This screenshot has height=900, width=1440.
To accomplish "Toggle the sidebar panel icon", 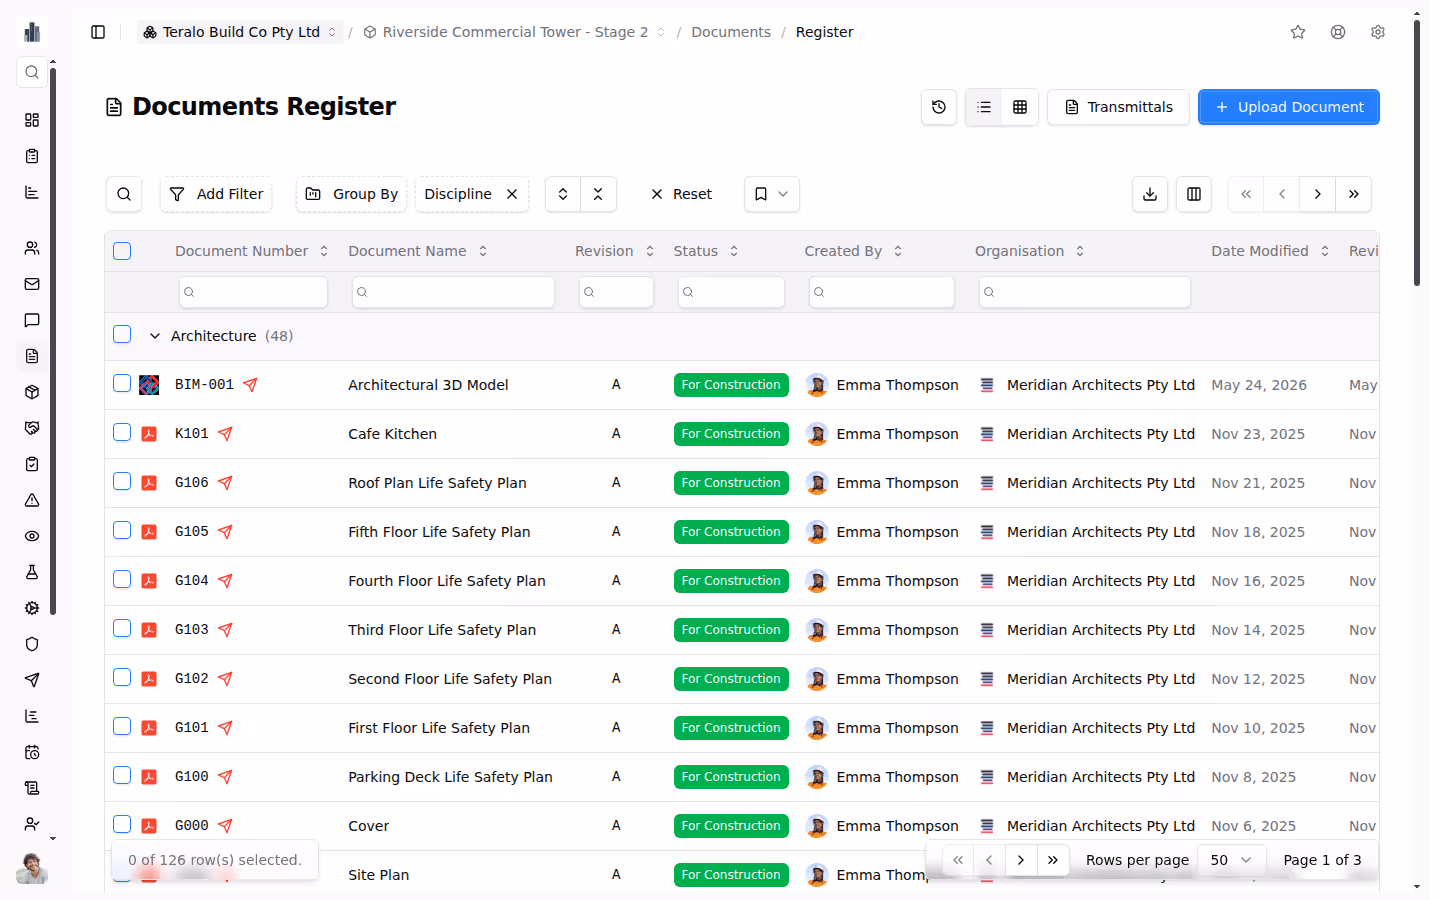I will (x=98, y=32).
